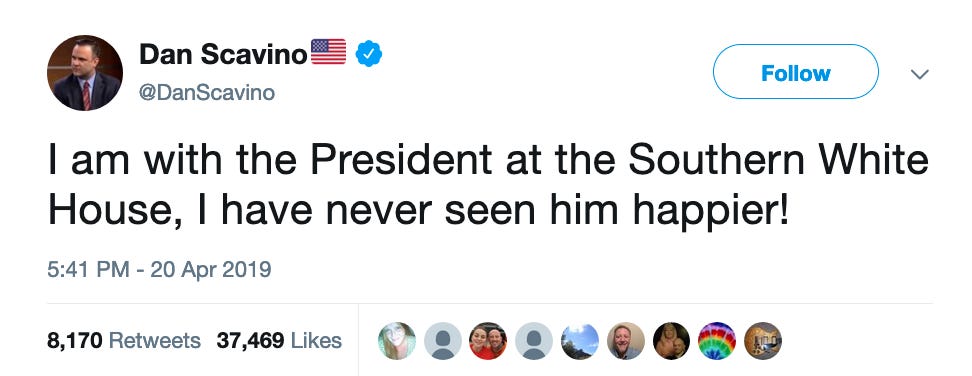Open the couple in red shirts avatar
Screen dimensions: 972x376
(x=488, y=341)
